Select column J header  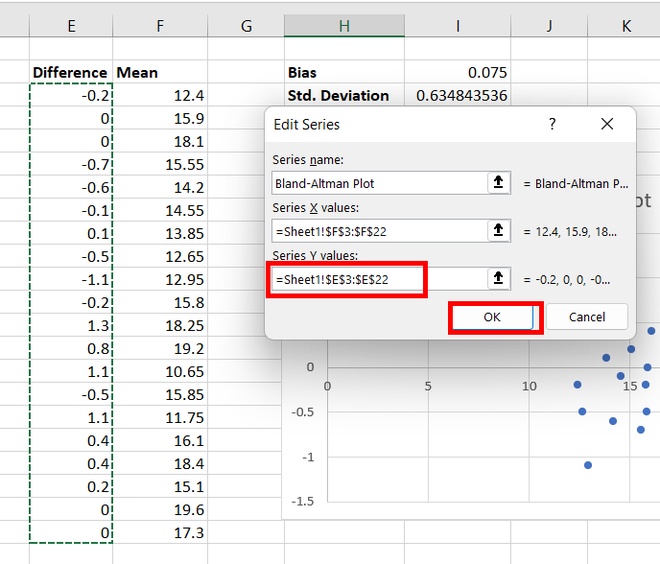549,26
